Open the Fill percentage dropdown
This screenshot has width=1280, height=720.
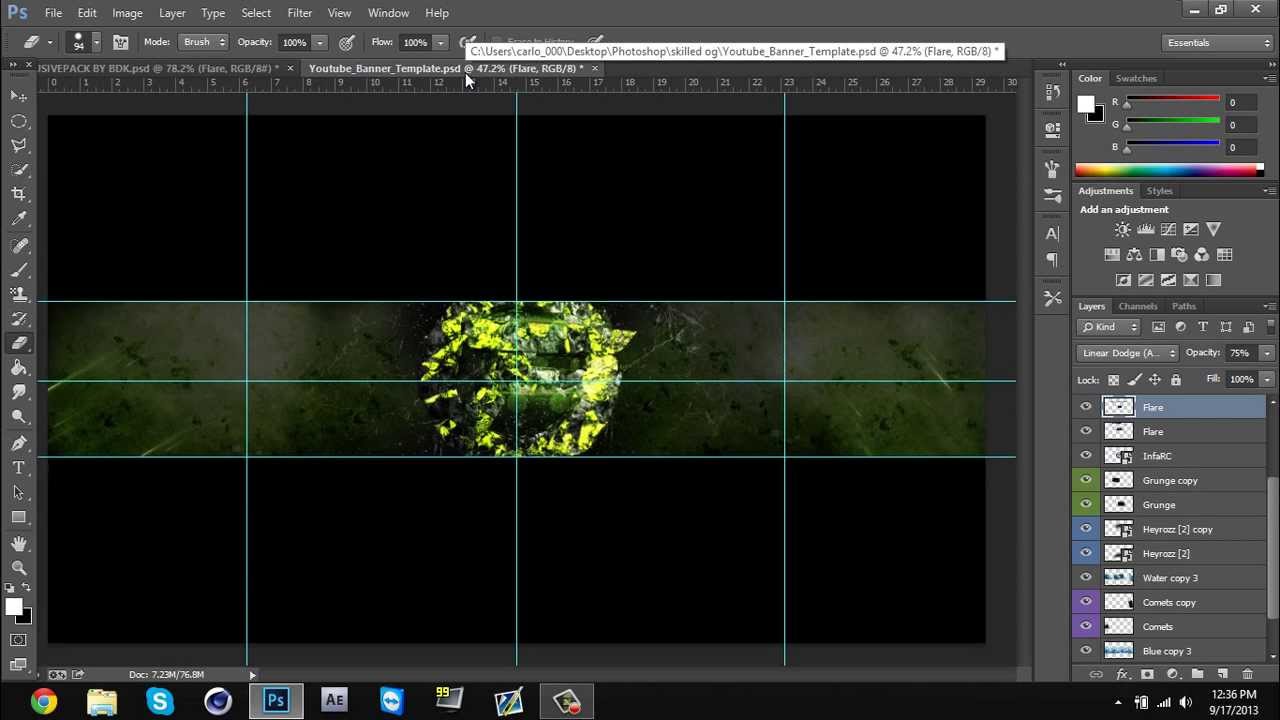(1266, 380)
